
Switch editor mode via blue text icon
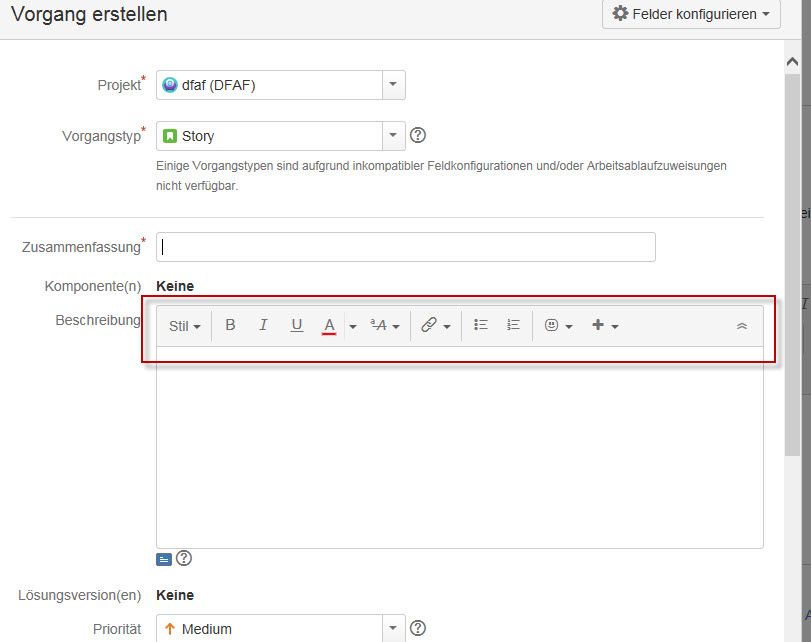pyautogui.click(x=164, y=559)
